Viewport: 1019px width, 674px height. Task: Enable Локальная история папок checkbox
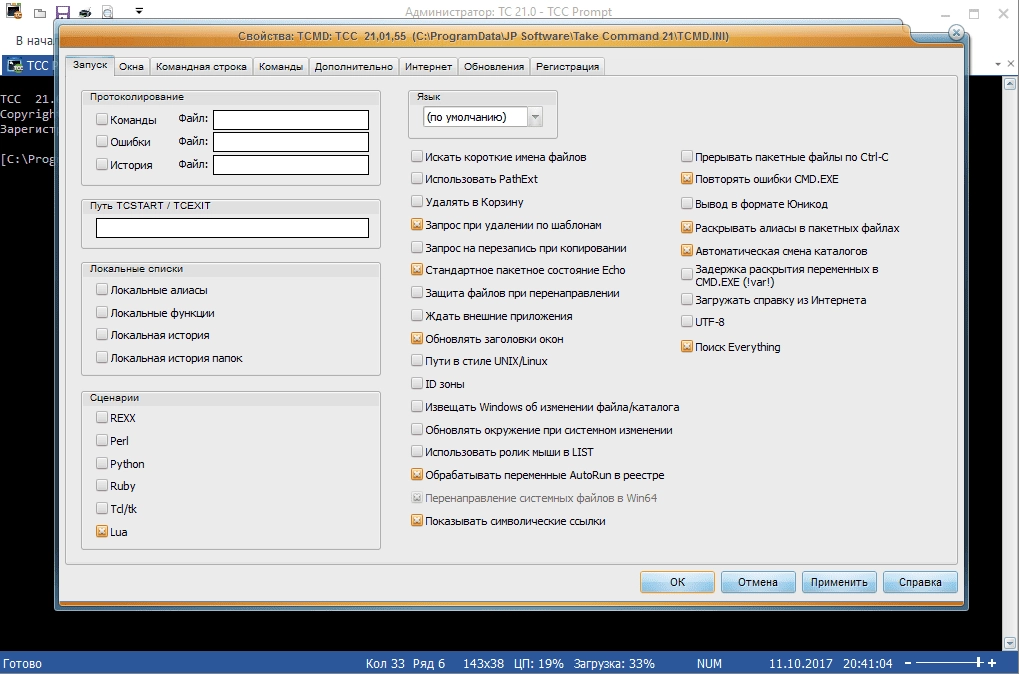[102, 357]
